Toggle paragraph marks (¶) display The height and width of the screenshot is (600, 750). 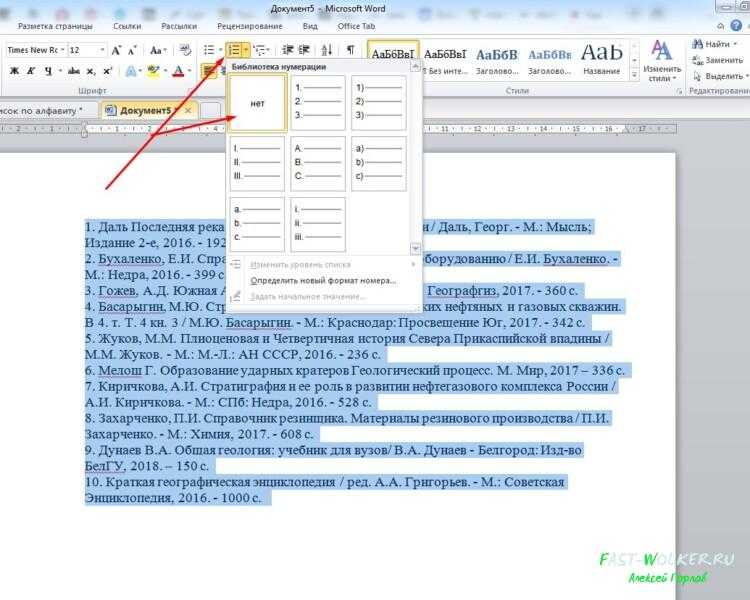pyautogui.click(x=351, y=50)
